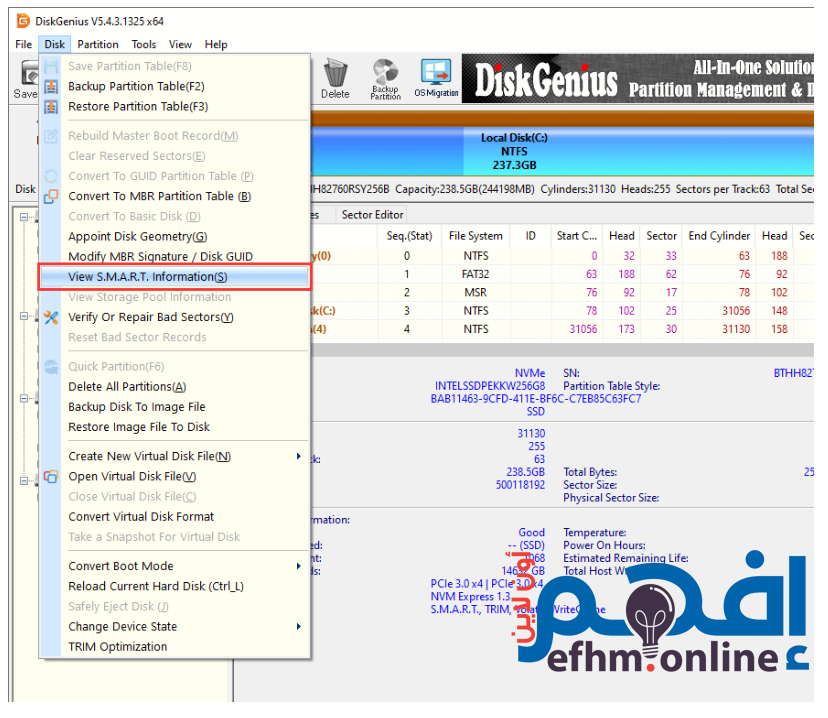
Task: Click the Backup Partition Table icon
Action: (x=51, y=86)
